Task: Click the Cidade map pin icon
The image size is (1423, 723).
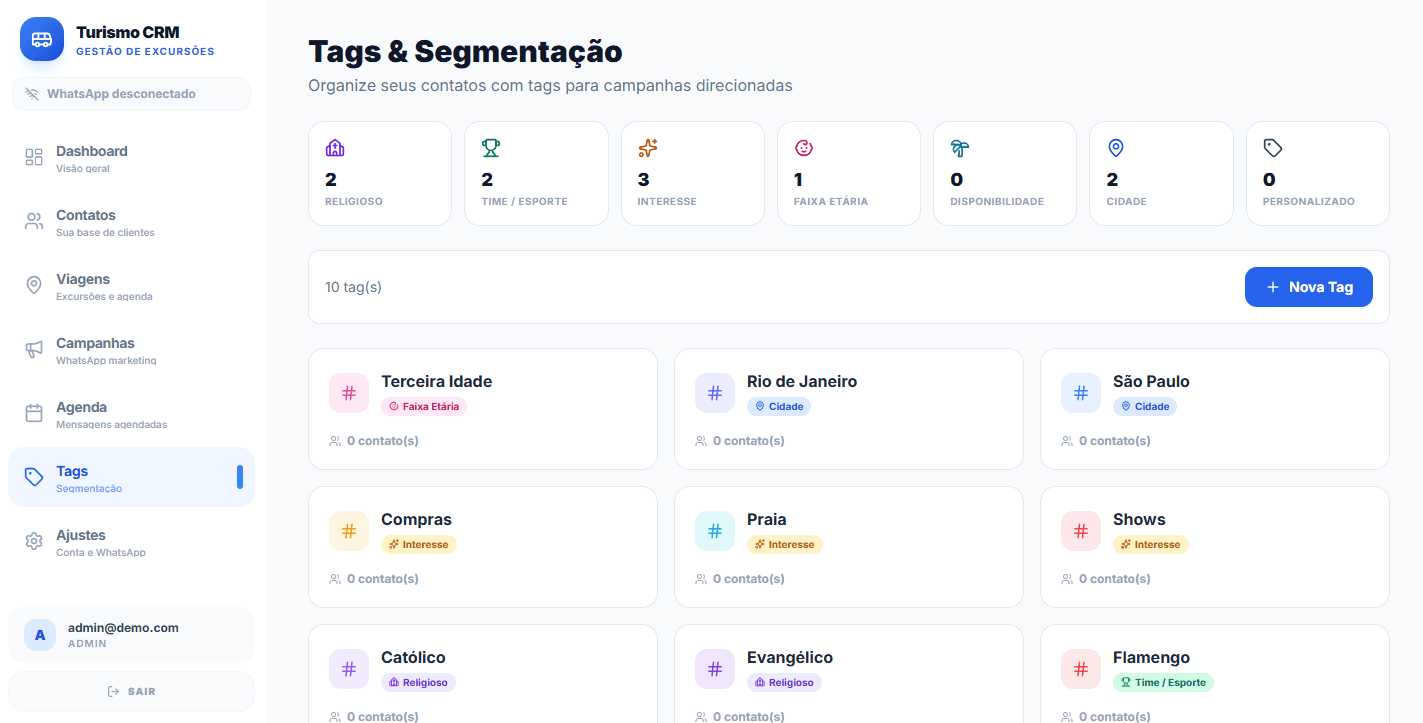Action: 1115,147
